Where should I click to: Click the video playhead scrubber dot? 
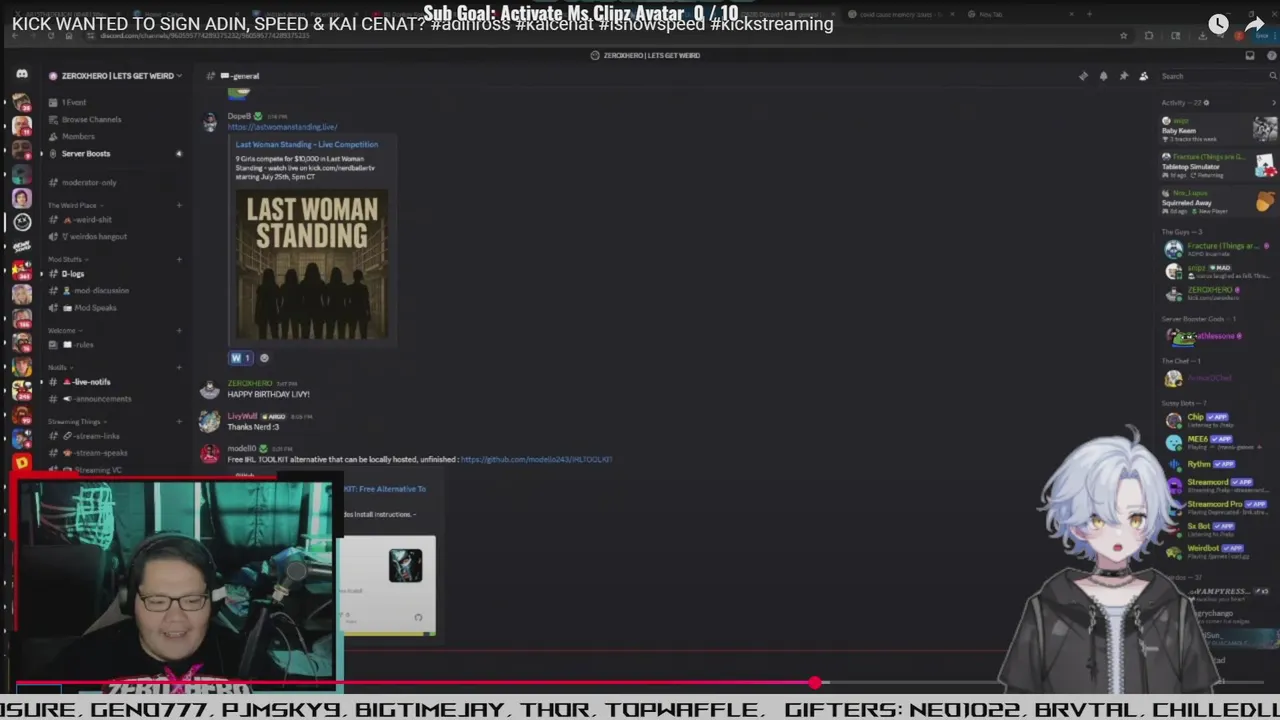(x=815, y=683)
